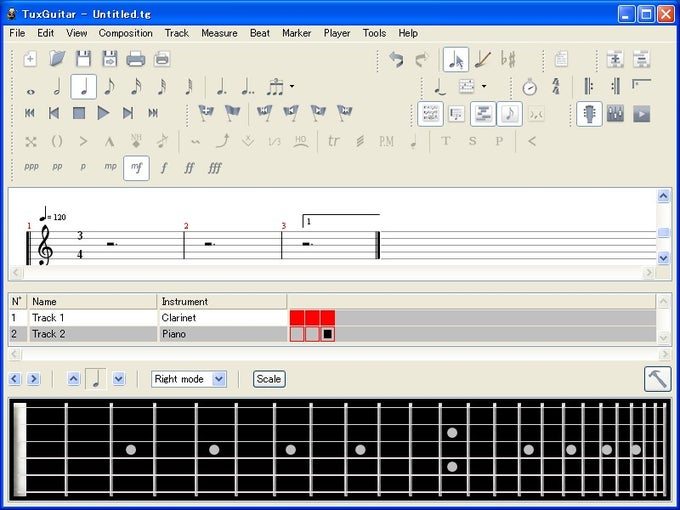
Task: Toggle double-dotted note duration
Action: click(248, 87)
